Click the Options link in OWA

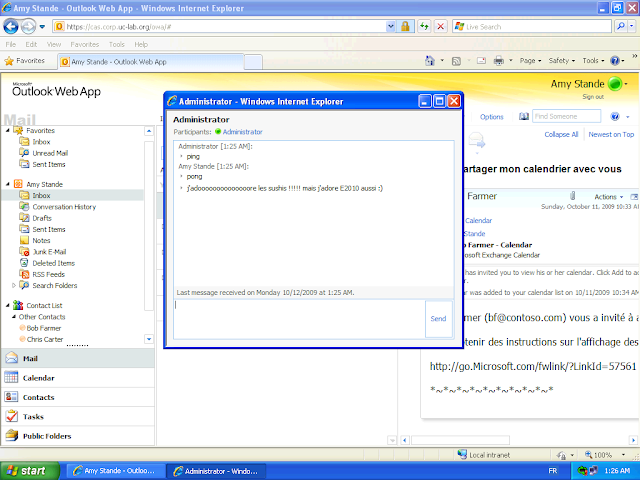[x=491, y=117]
